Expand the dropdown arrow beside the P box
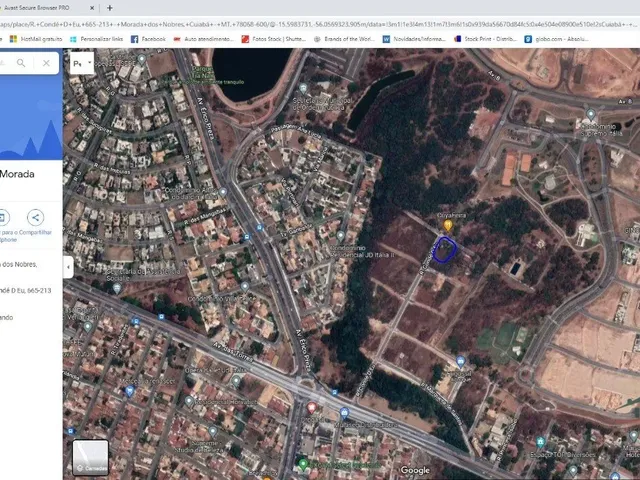The image size is (640, 480). pos(89,62)
